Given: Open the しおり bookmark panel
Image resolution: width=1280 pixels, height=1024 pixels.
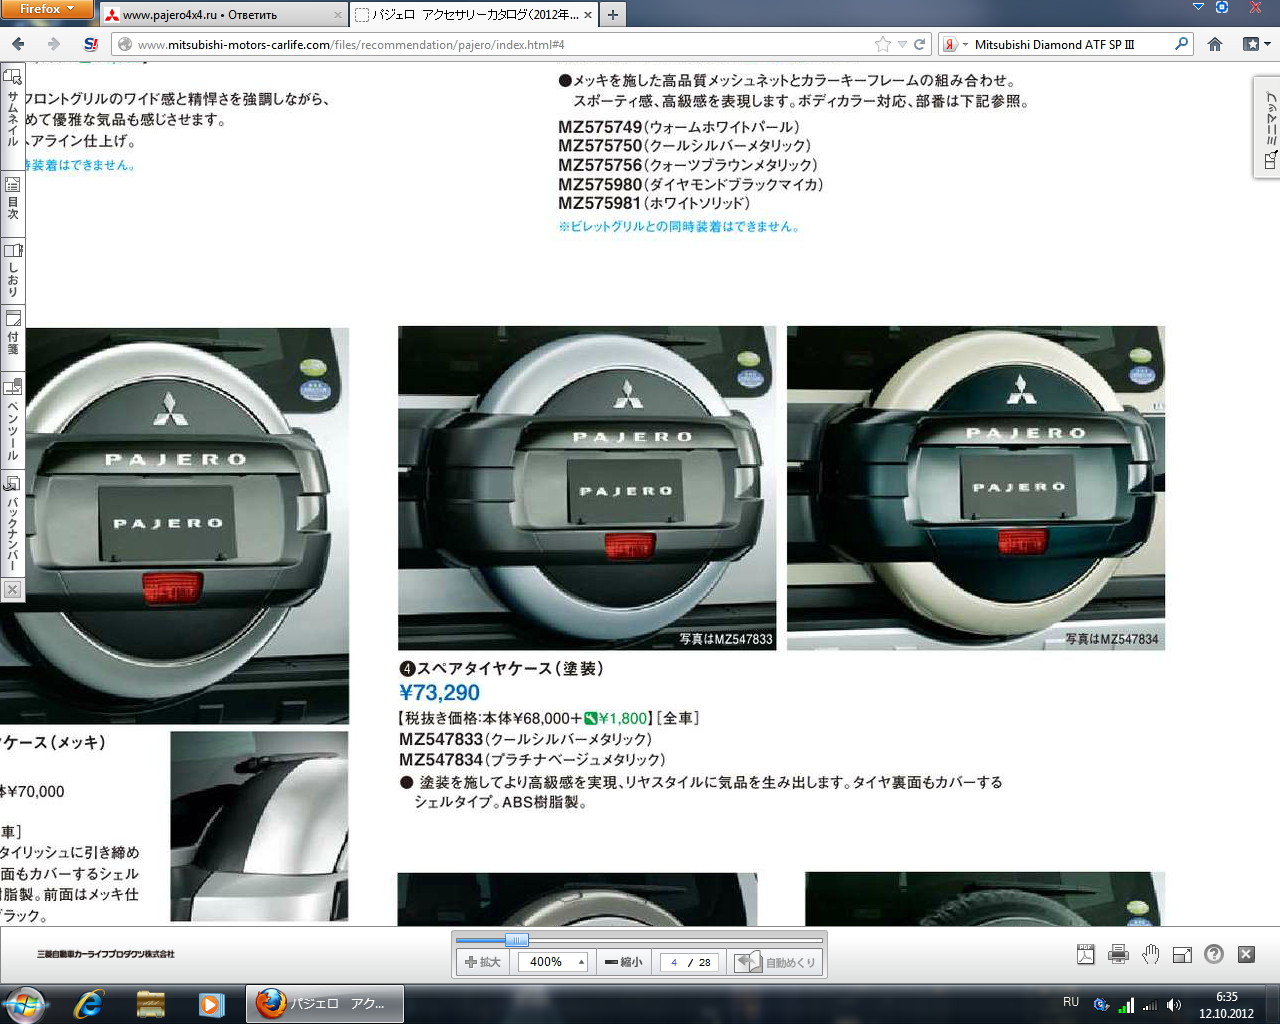Looking at the screenshot, I should click(x=13, y=270).
